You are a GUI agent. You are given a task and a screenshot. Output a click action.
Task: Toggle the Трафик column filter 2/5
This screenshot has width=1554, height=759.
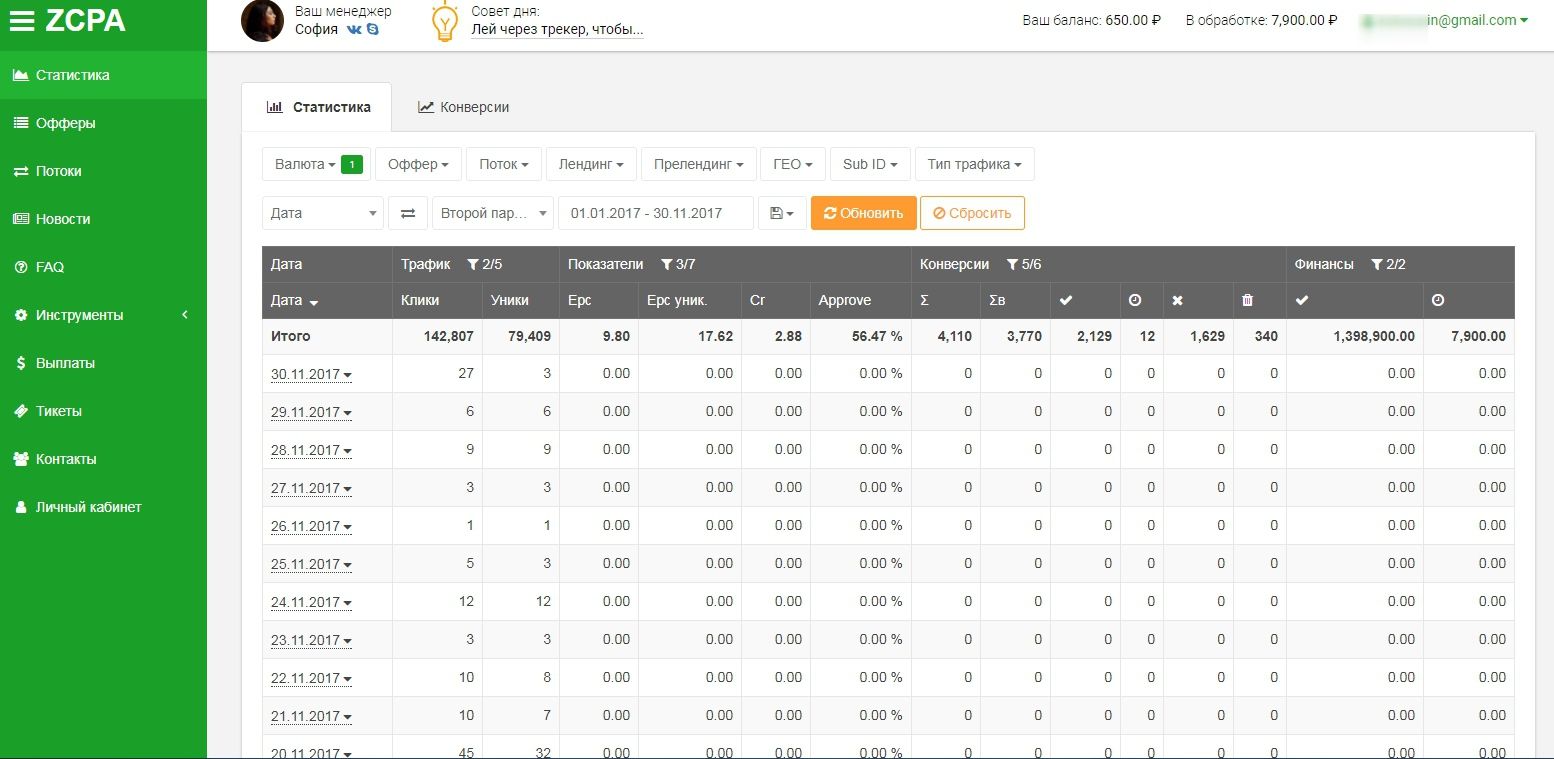(484, 264)
